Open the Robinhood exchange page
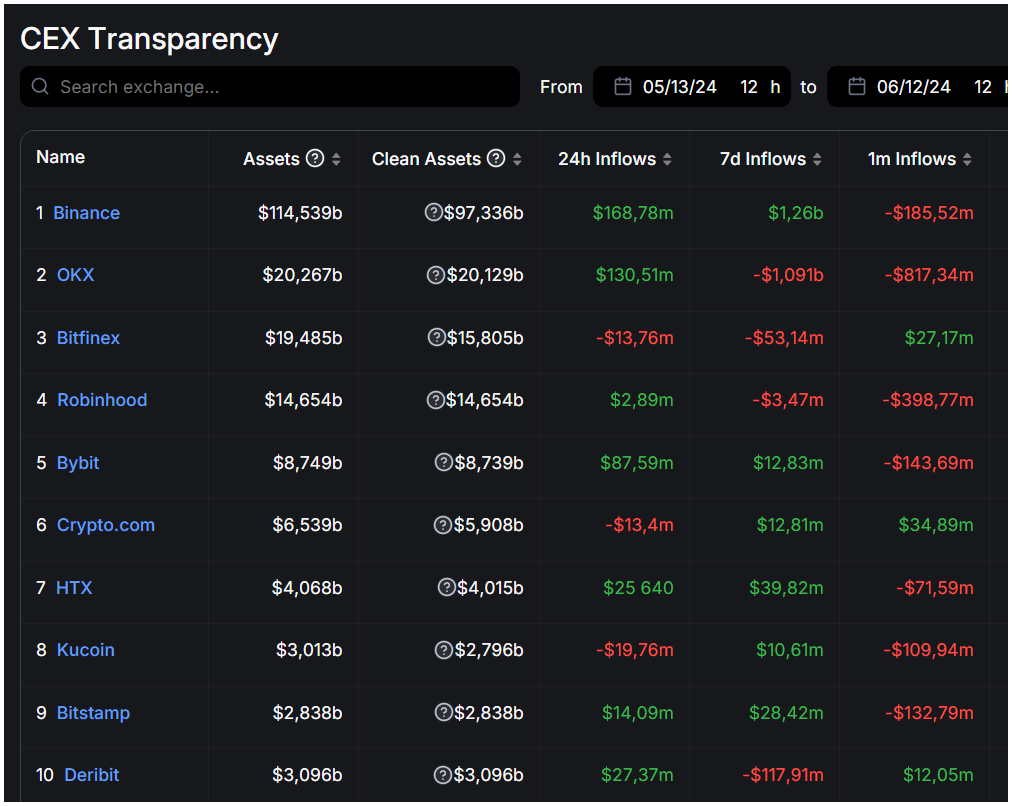1012x806 pixels. 102,400
